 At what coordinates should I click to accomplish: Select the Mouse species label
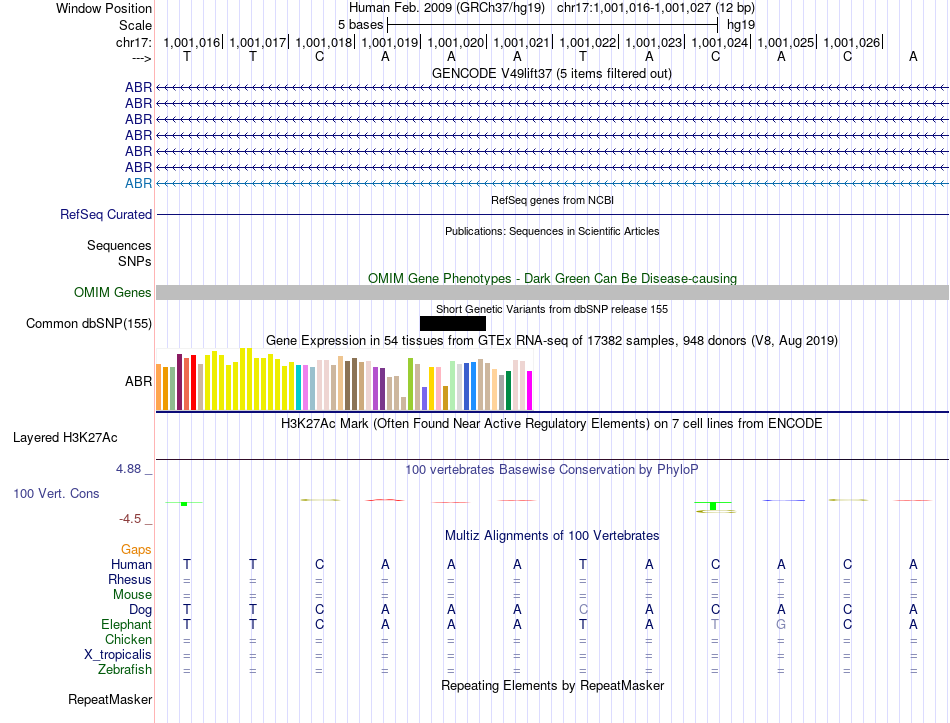(132, 595)
